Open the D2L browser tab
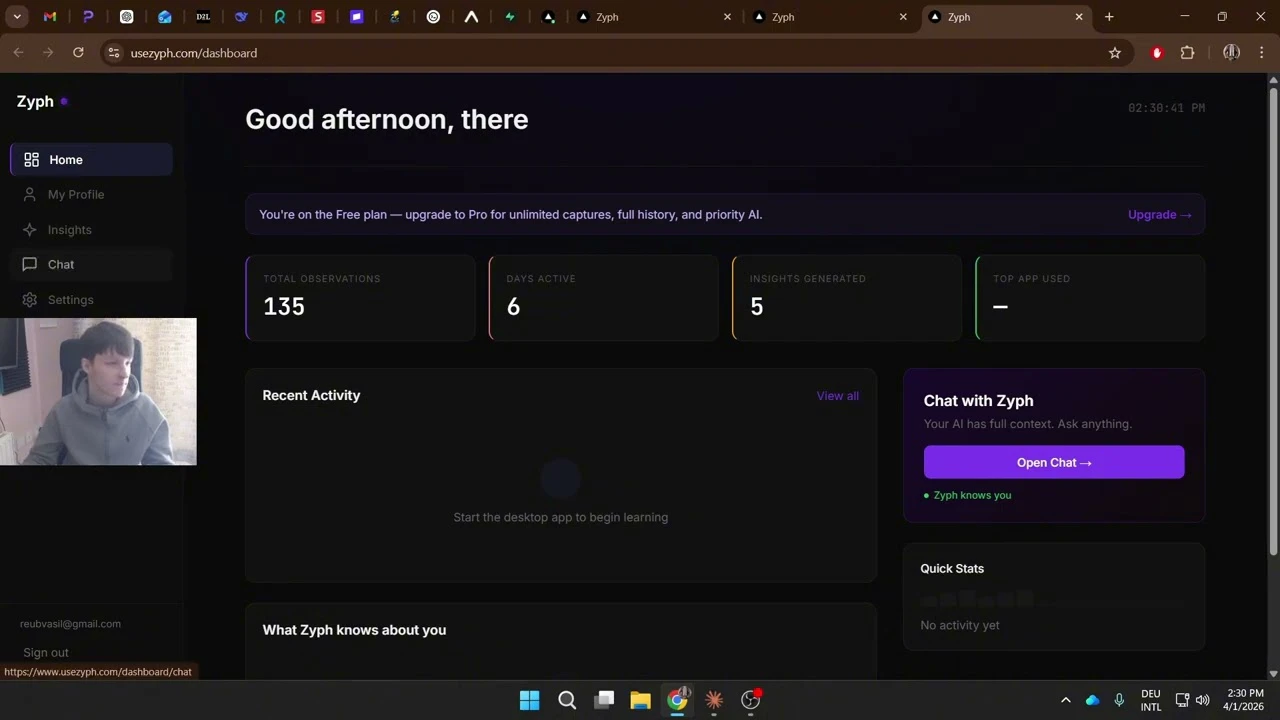 point(203,17)
